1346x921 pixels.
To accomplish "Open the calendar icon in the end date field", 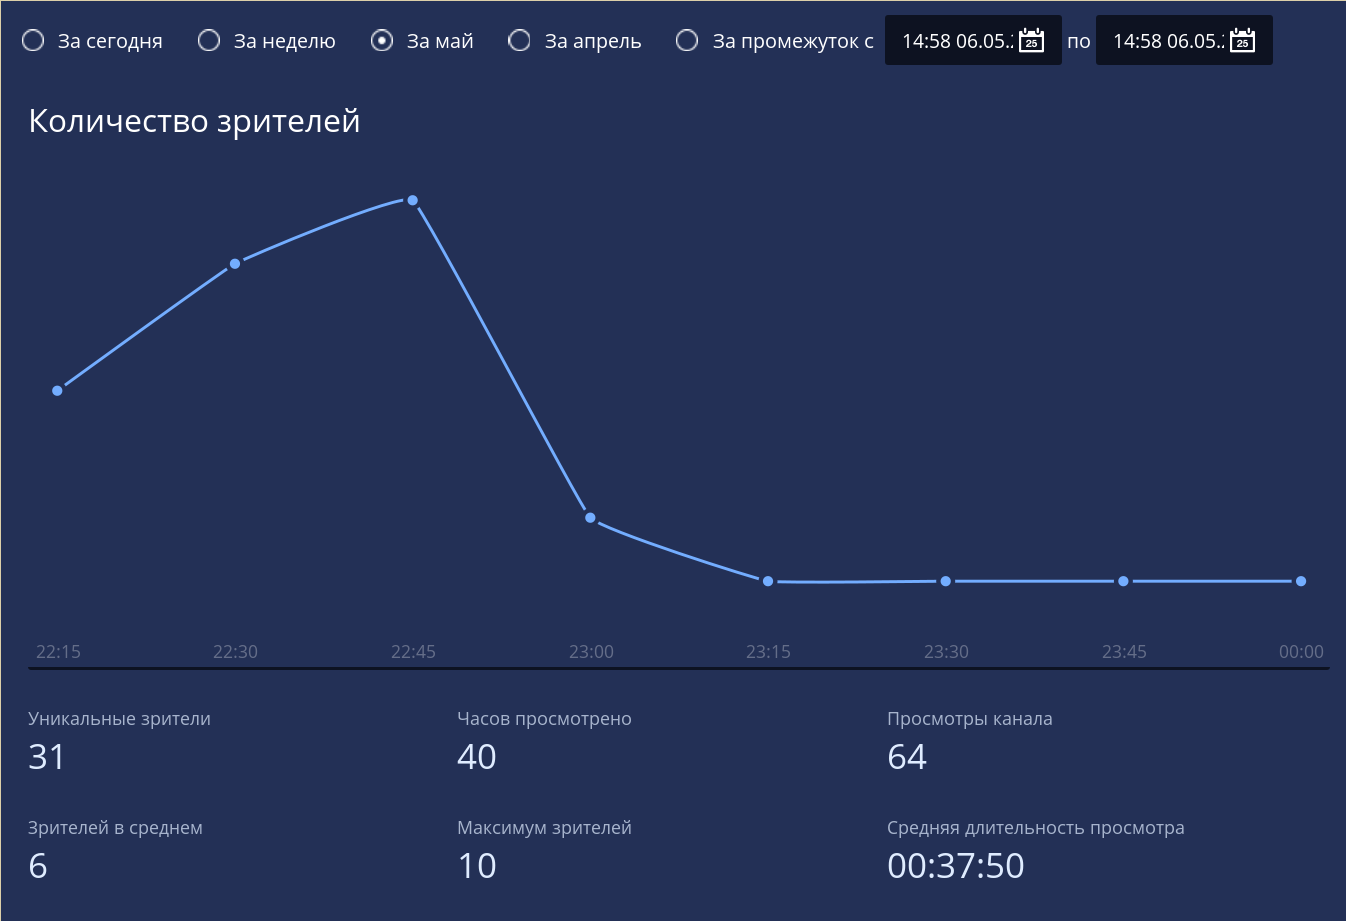I will [x=1242, y=40].
